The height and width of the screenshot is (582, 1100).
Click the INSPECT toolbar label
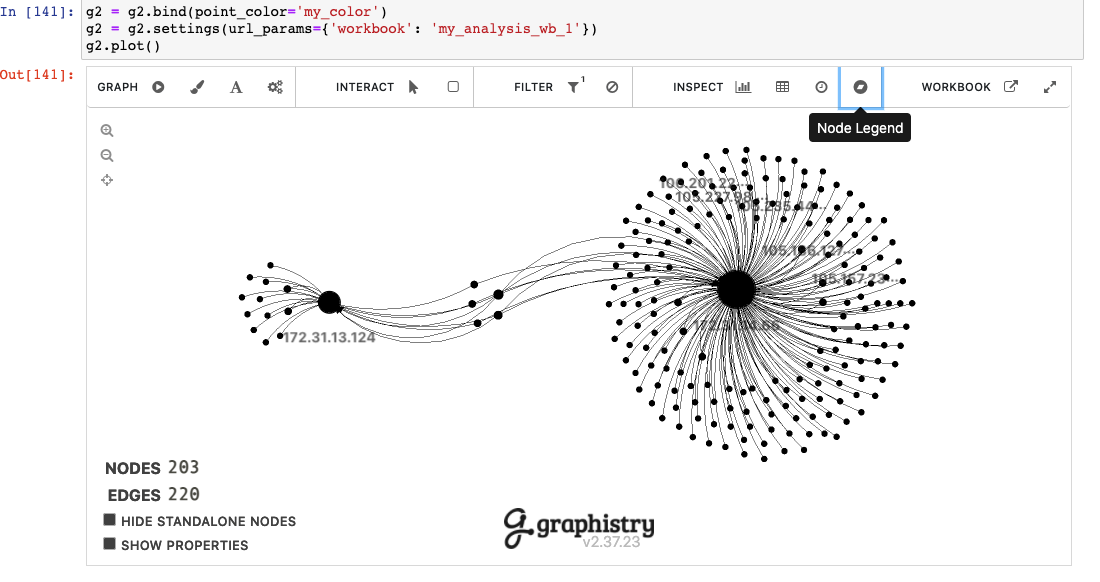(x=698, y=87)
